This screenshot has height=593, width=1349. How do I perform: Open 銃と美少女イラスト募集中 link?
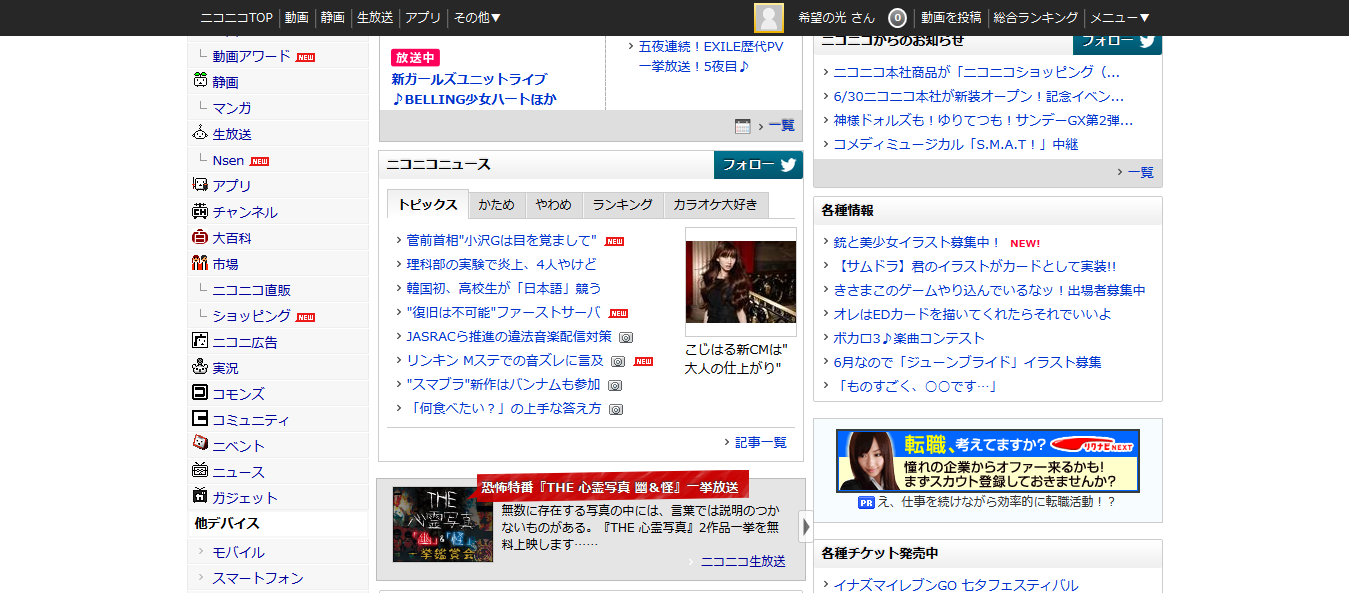917,242
